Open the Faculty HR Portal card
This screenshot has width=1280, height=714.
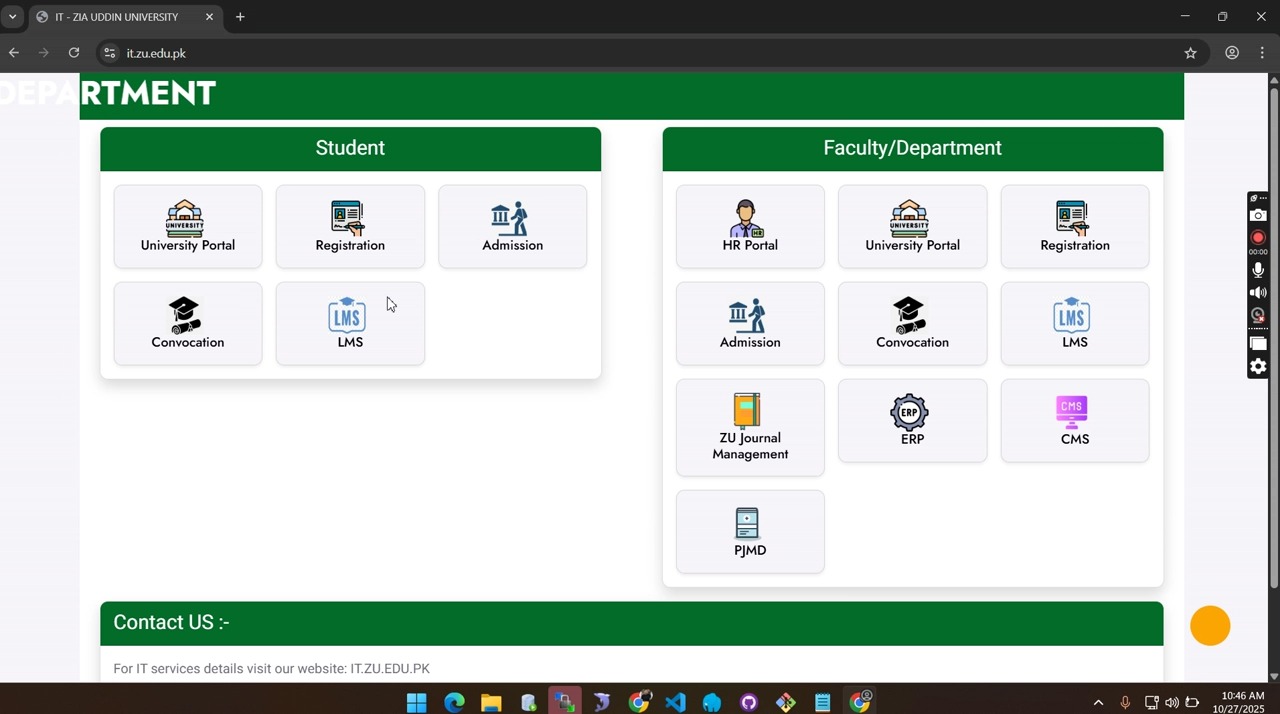[x=750, y=226]
